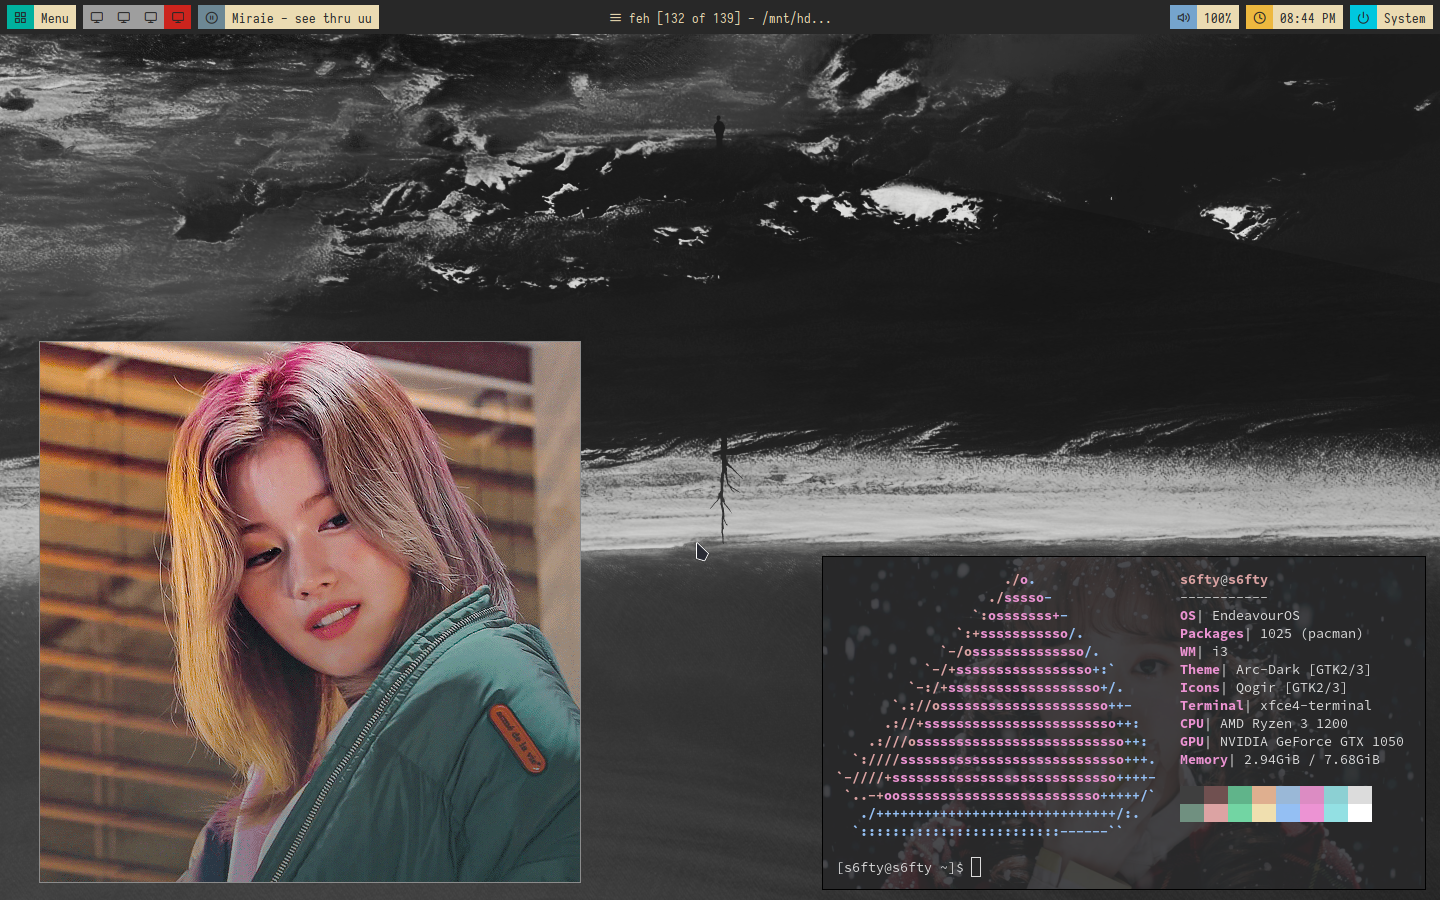Screen dimensions: 1440x900
Task: Click the Icons line Qogir [GTK2/3]
Action: coord(1263,687)
